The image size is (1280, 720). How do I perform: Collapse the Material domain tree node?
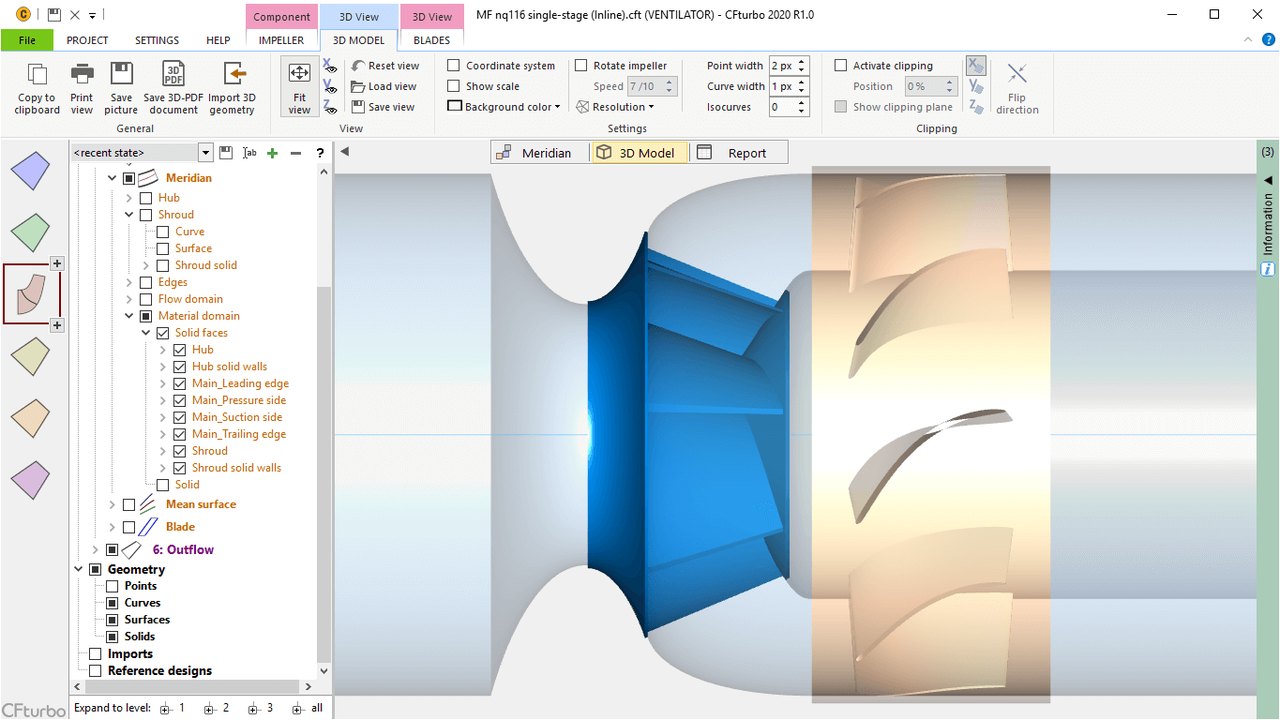(x=129, y=316)
